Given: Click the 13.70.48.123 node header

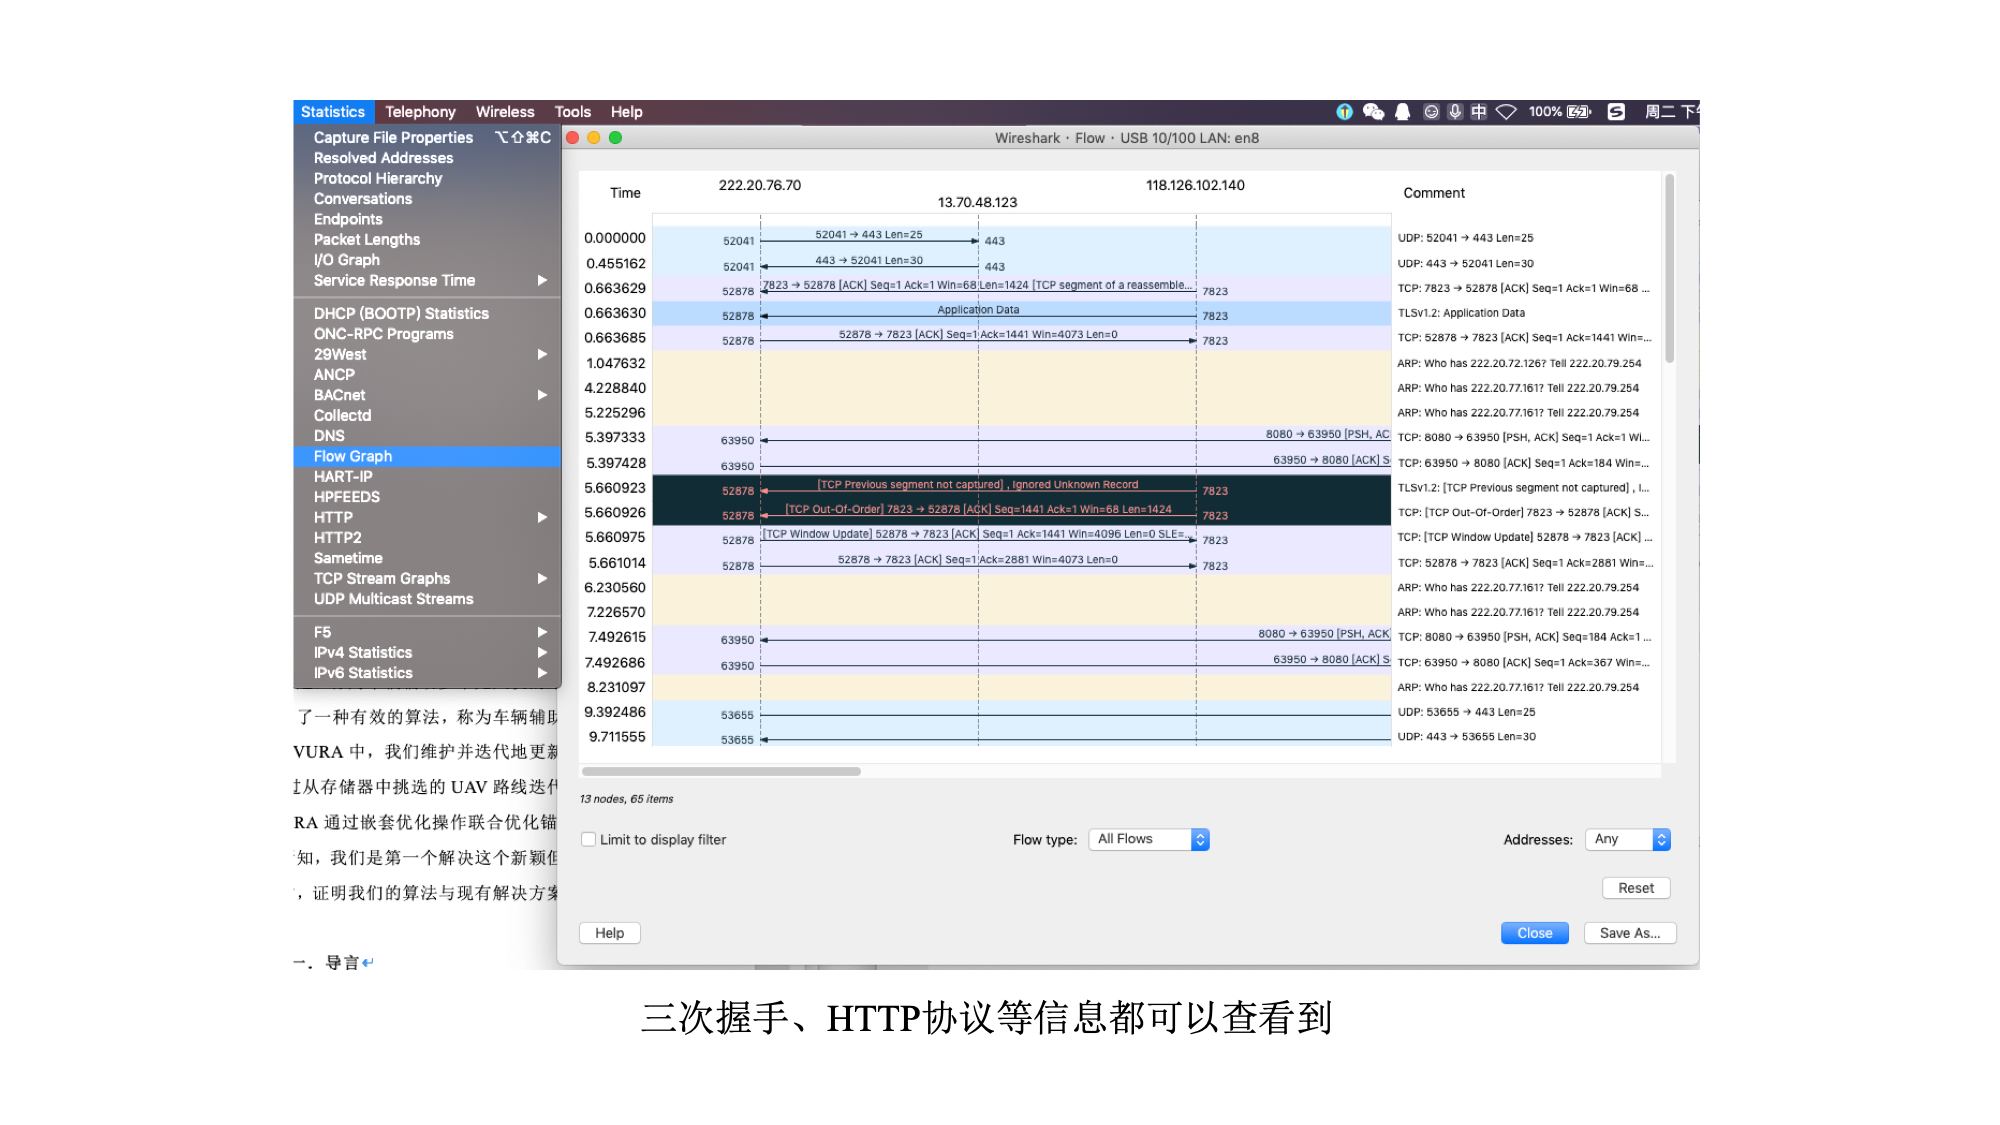Looking at the screenshot, I should (x=977, y=202).
